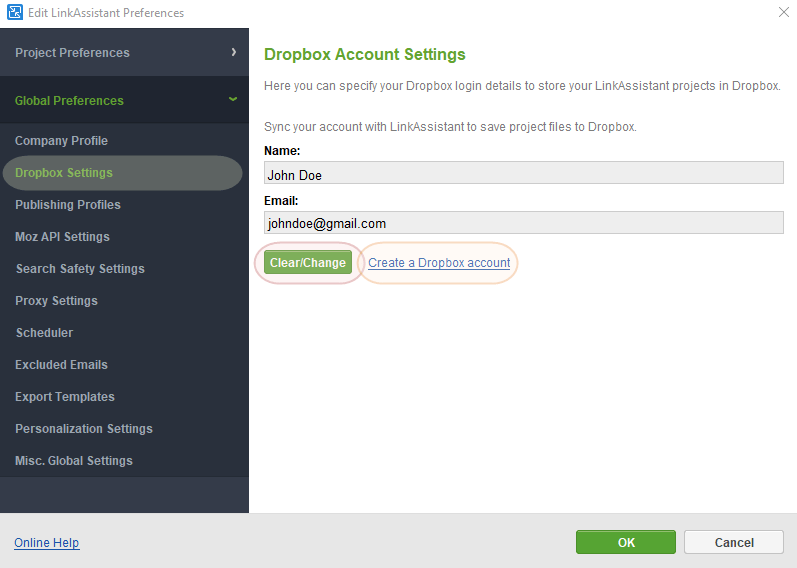Screen dimensions: 797x568
Task: Close the Edit LinkAssistant Preferences dialog
Action: [782, 13]
